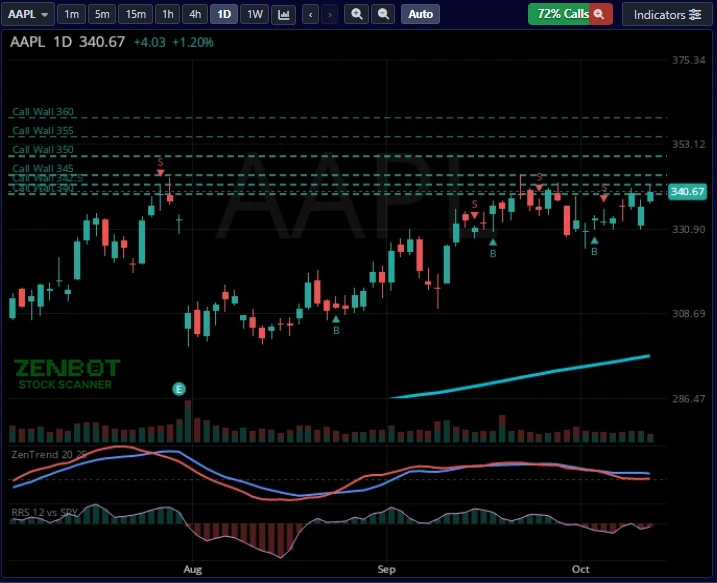The width and height of the screenshot is (717, 583).
Task: Click the cyan moving average line
Action: pos(519,377)
